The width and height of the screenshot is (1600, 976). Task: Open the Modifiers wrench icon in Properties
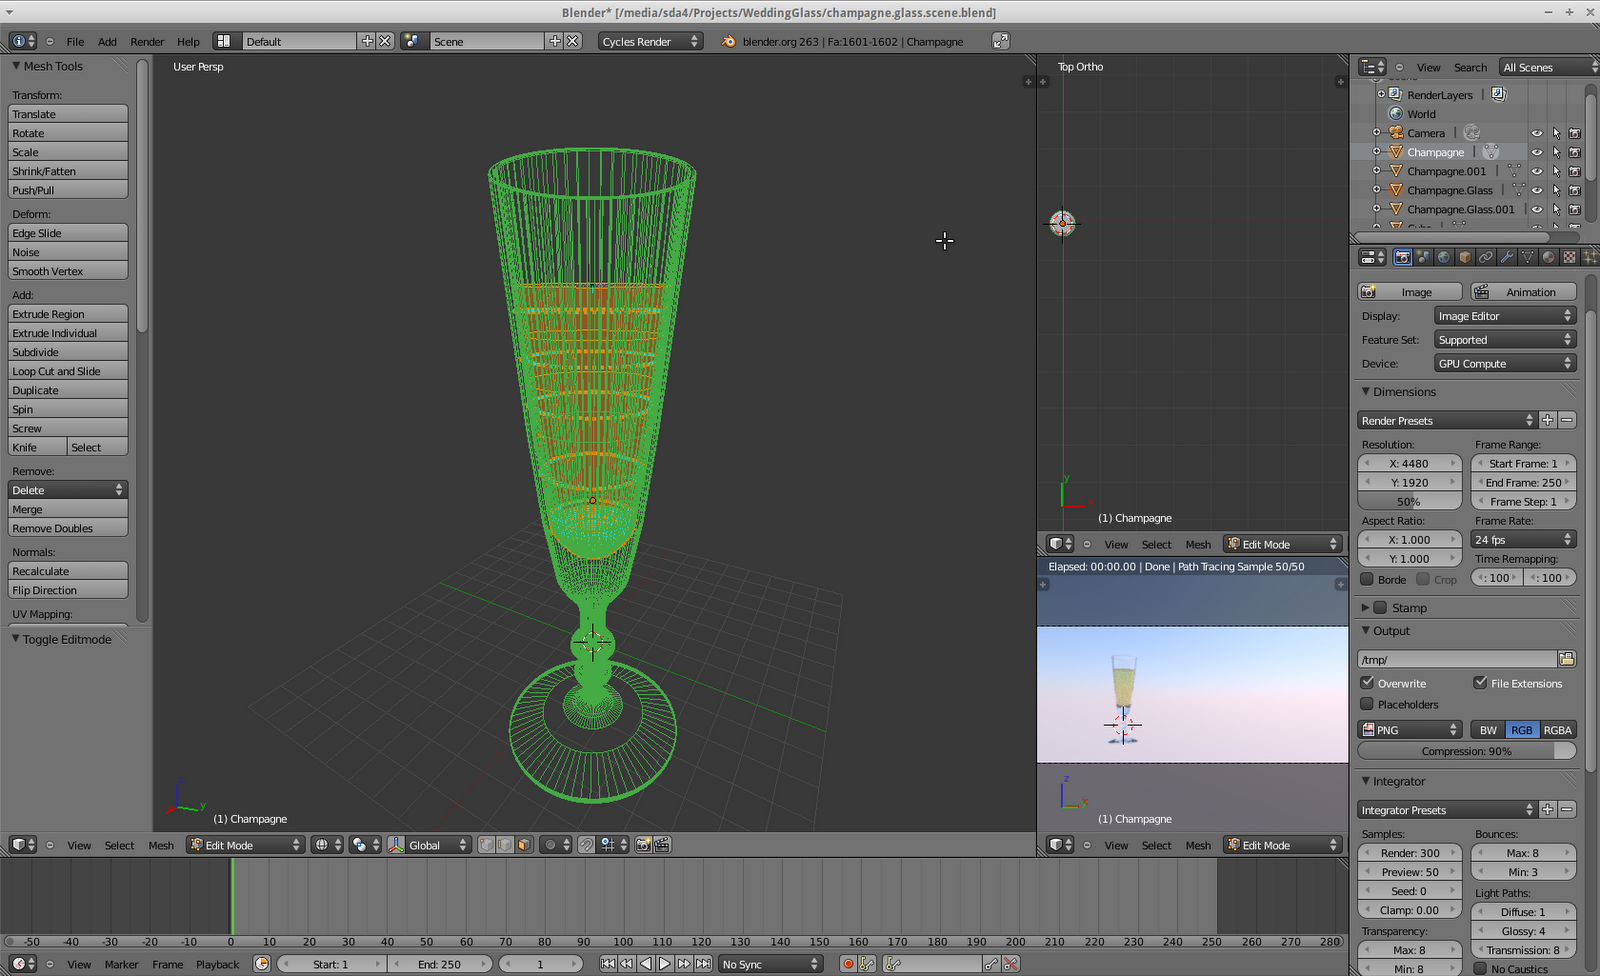(x=1507, y=257)
